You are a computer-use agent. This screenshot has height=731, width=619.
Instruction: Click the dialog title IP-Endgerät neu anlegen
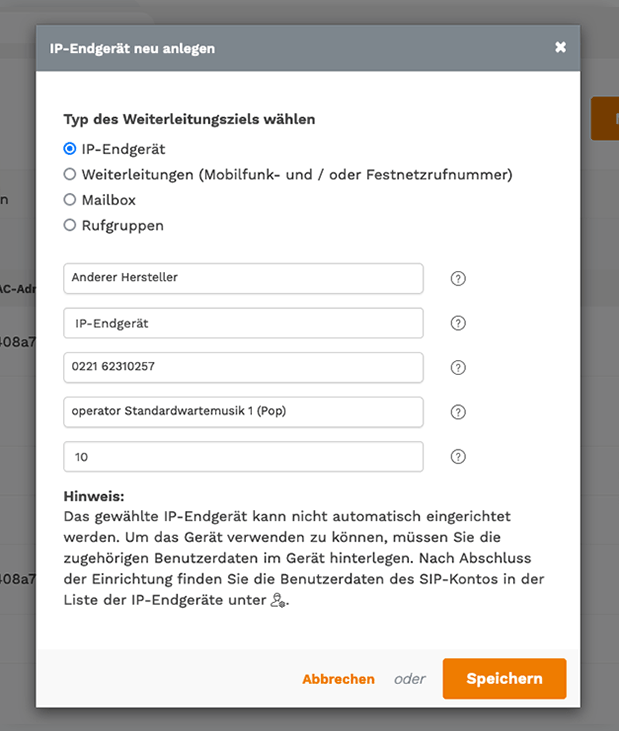(132, 48)
